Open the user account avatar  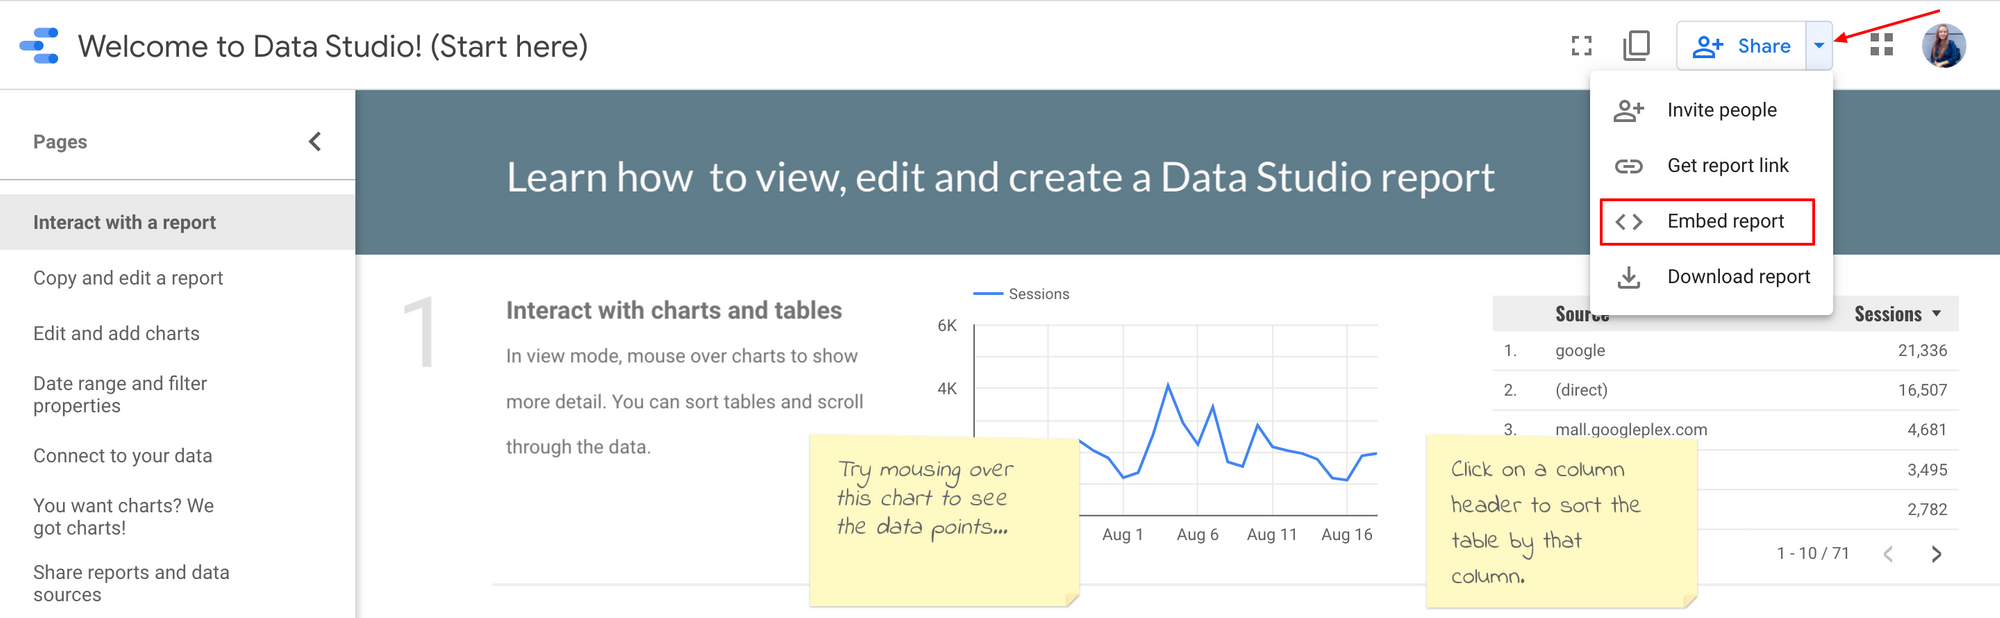click(1943, 46)
